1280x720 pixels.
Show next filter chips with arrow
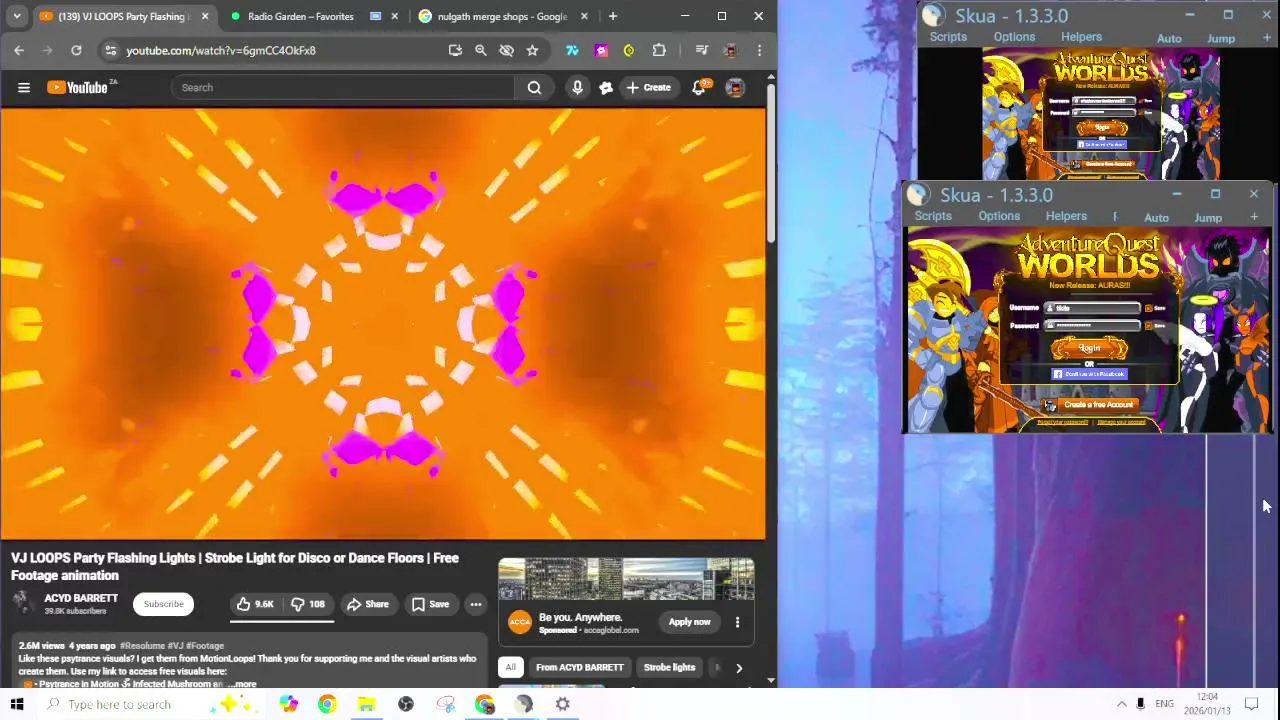739,668
